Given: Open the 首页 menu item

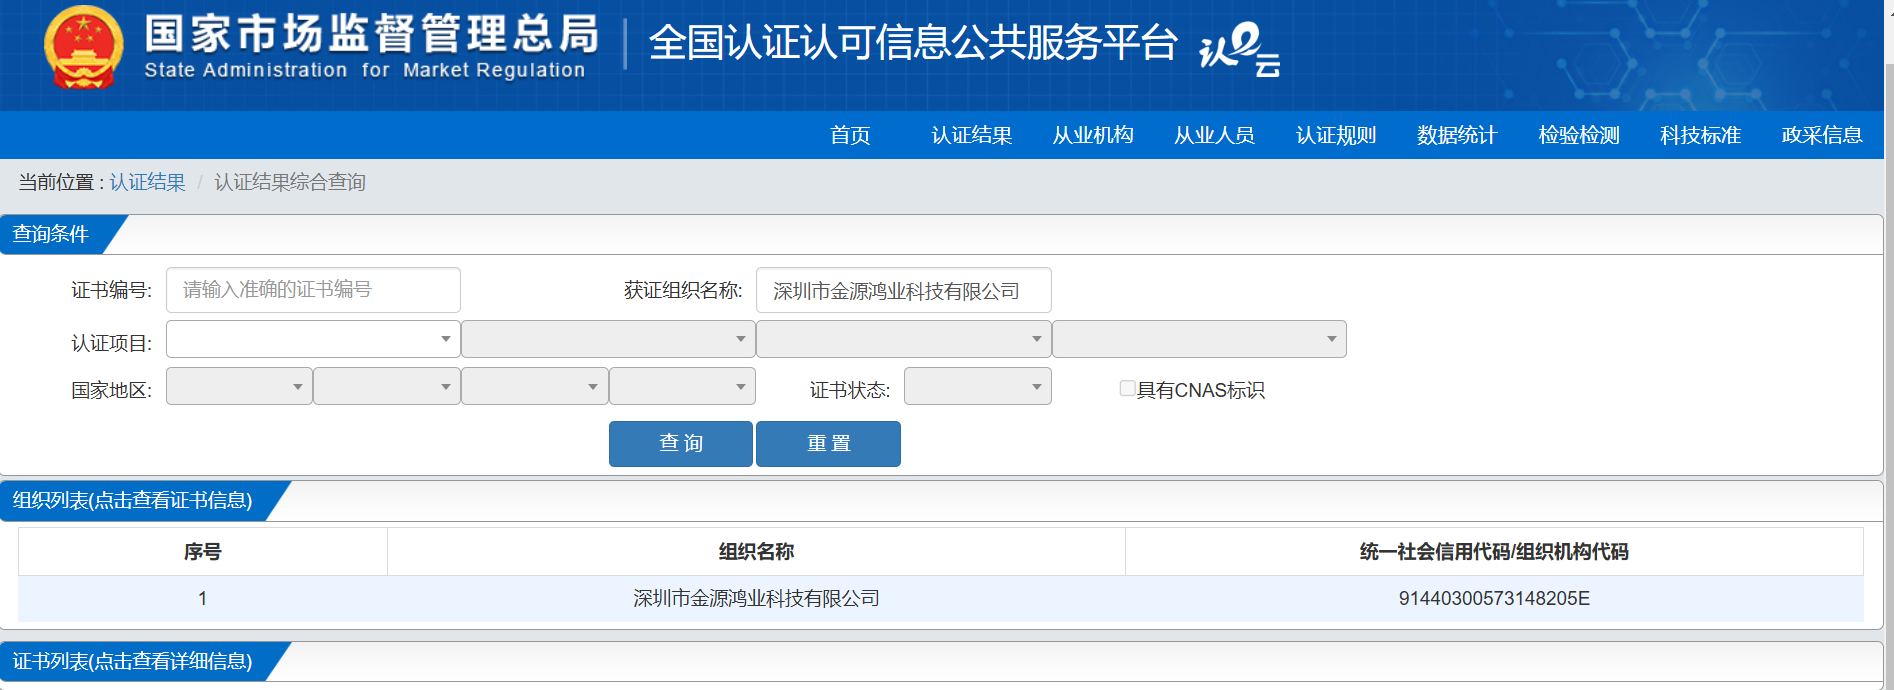Looking at the screenshot, I should pos(850,135).
